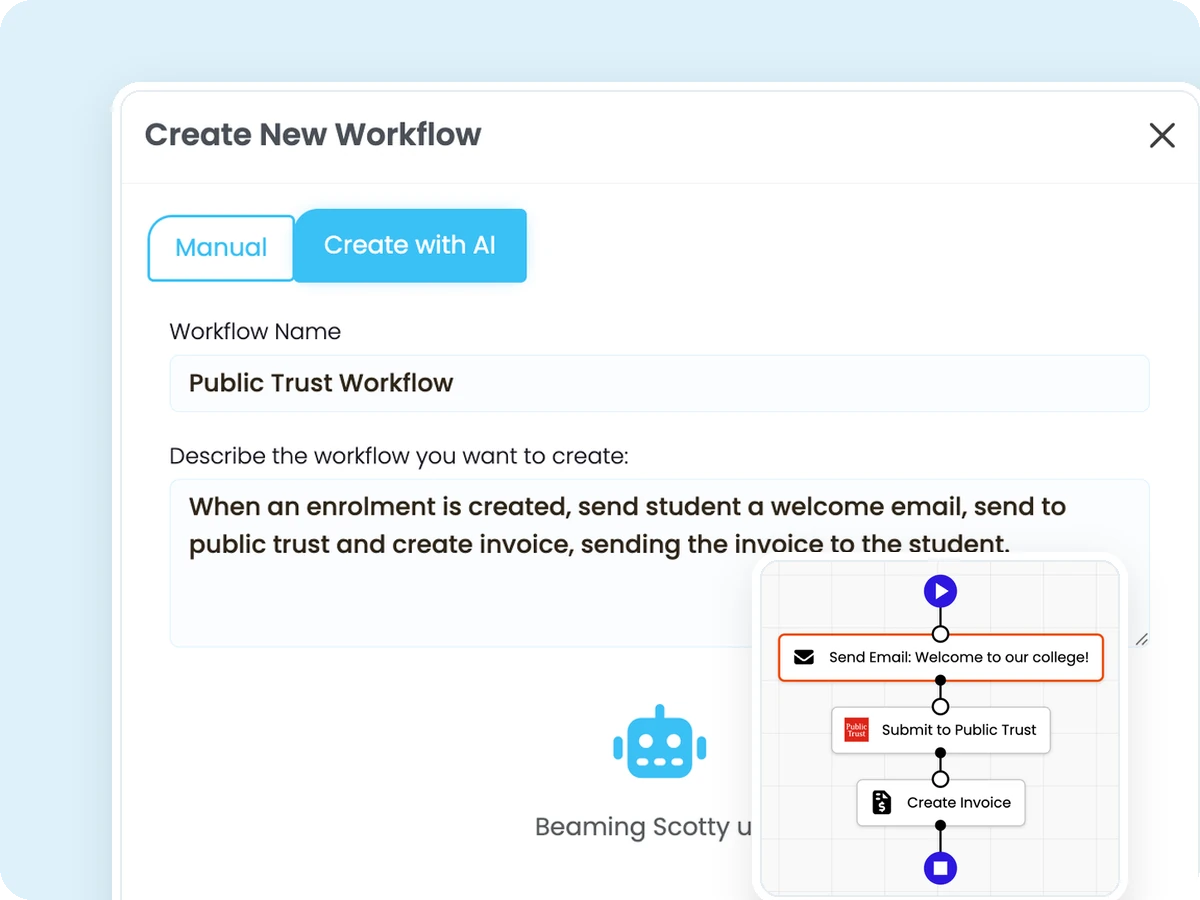The image size is (1200, 900).
Task: Select the Create with AI tab
Action: 410,245
